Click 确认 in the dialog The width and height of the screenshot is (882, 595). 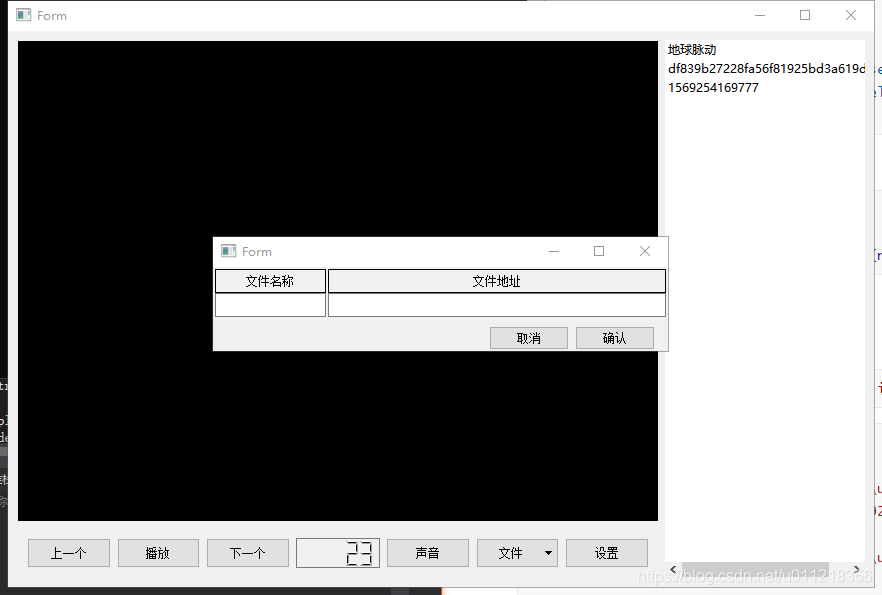pos(615,338)
